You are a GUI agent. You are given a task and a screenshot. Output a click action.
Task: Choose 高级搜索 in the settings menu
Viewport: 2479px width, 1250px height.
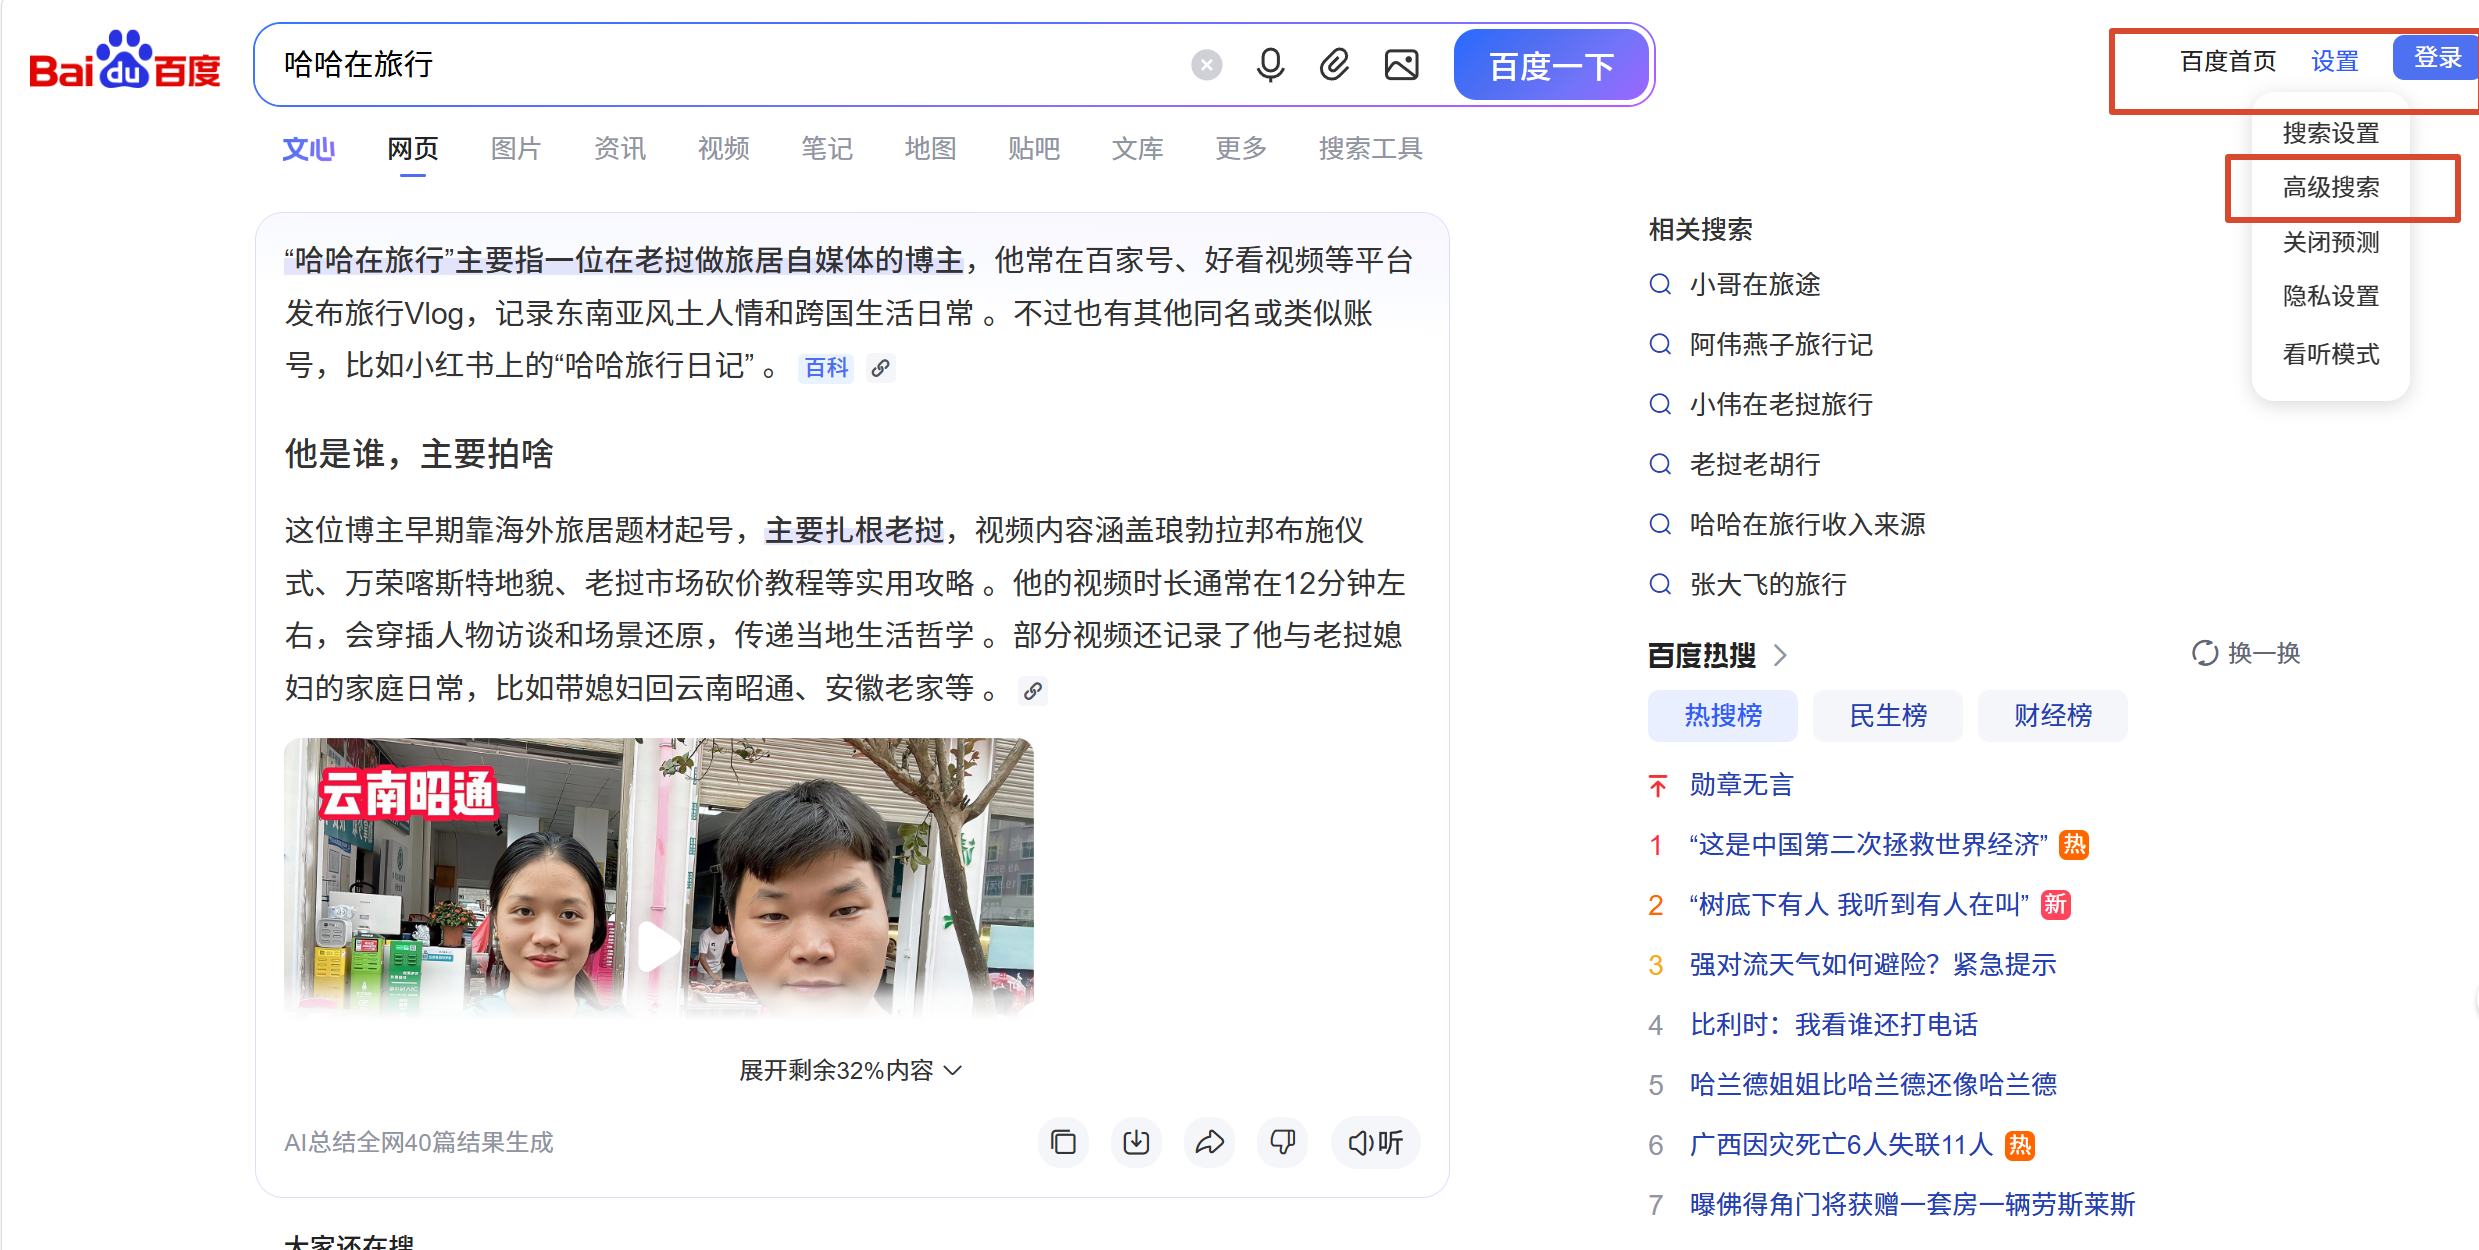(2331, 187)
